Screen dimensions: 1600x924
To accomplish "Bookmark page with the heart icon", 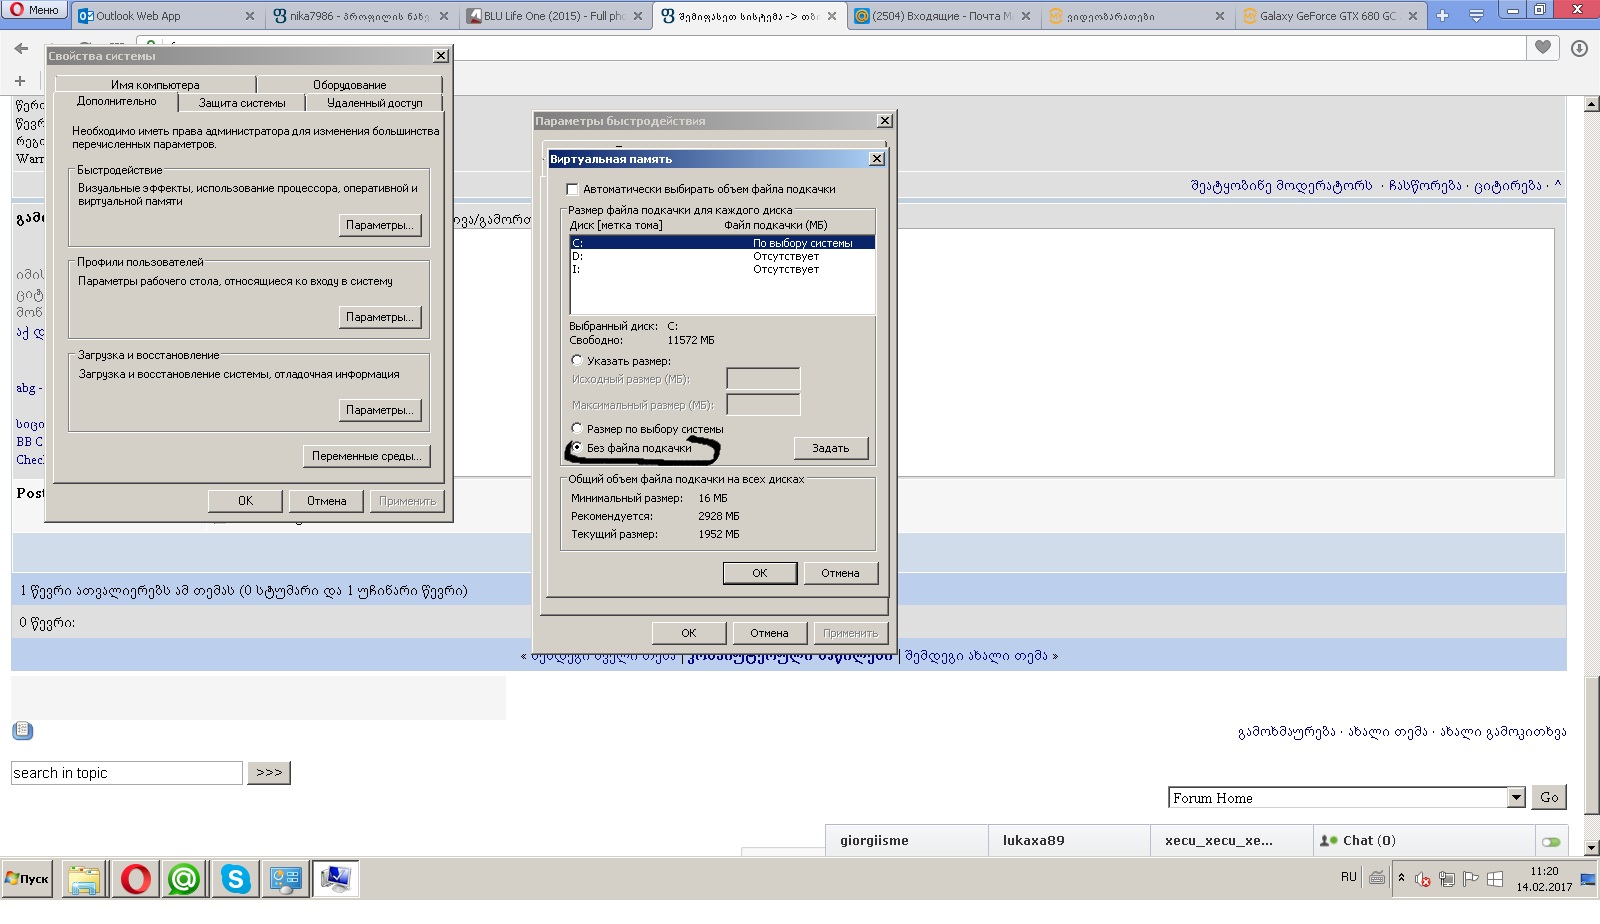I will click(1543, 48).
